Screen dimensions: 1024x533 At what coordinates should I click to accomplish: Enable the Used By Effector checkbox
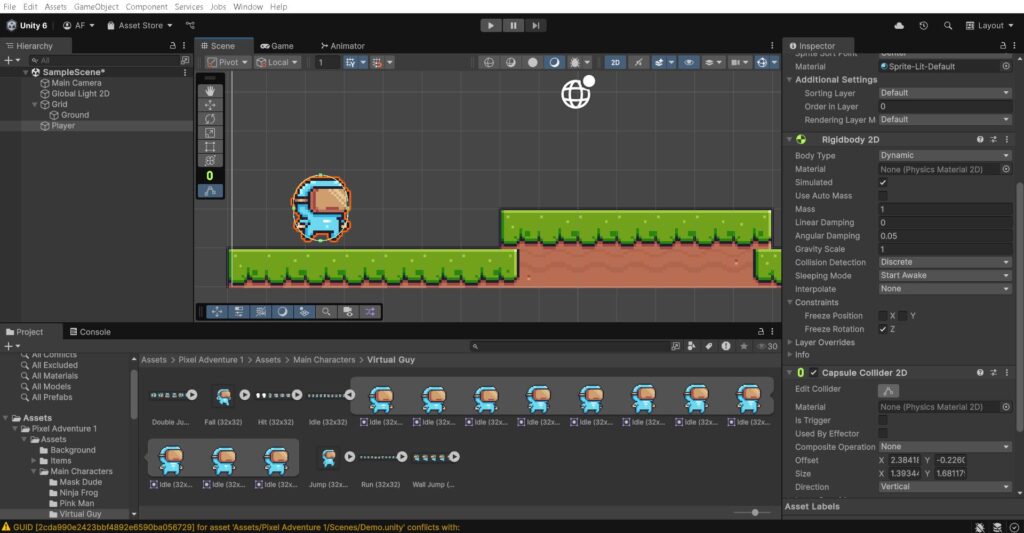tap(883, 433)
